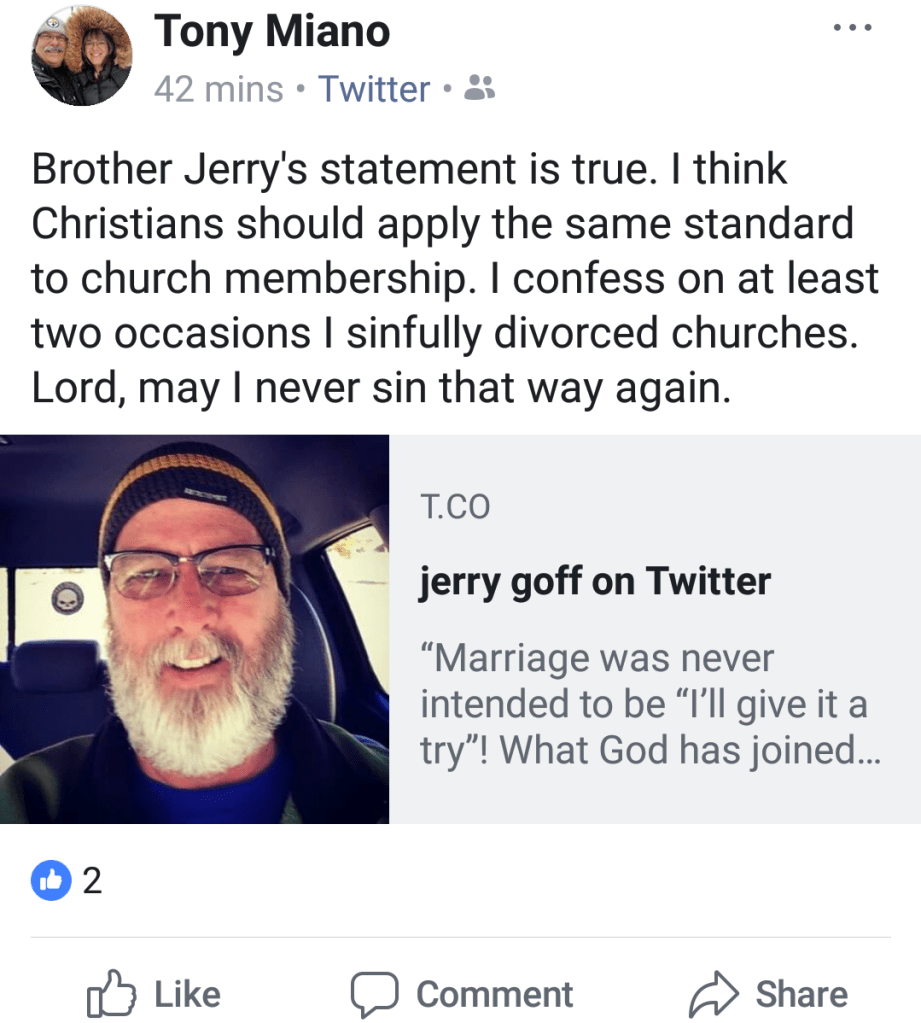
Task: View the reaction count of 2
Action: 92,881
